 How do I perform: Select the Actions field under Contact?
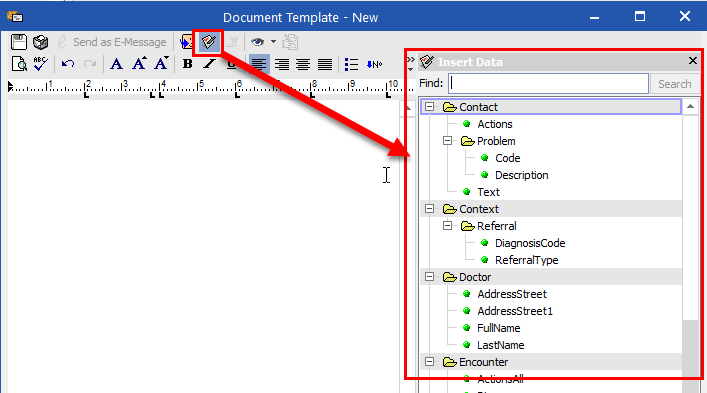coord(495,124)
